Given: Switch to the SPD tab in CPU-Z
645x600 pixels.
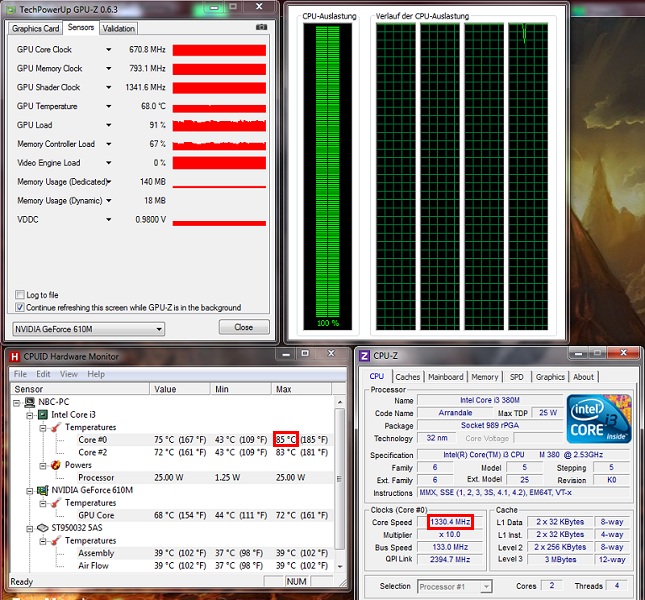Looking at the screenshot, I should 517,377.
